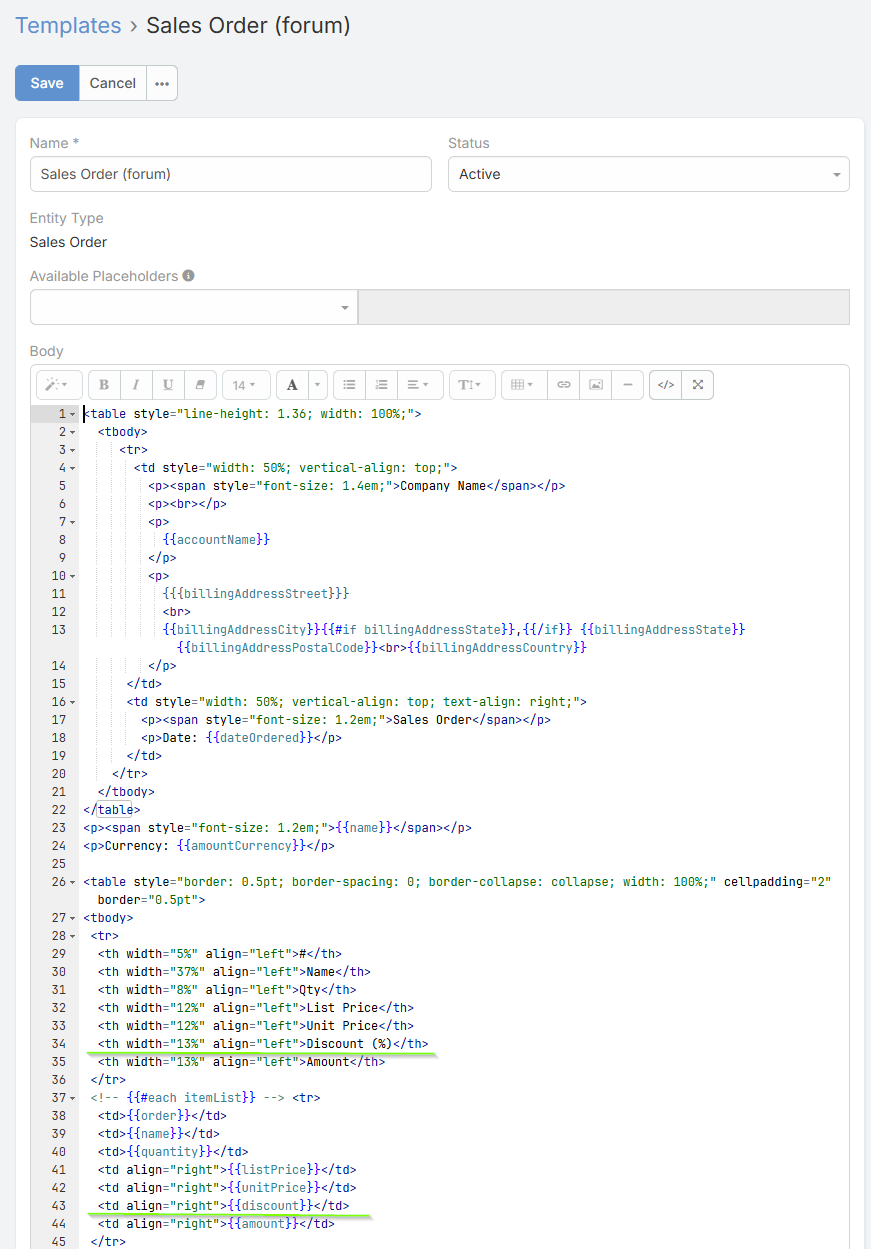
Task: Toggle bold formatting in editor toolbar
Action: pyautogui.click(x=104, y=385)
